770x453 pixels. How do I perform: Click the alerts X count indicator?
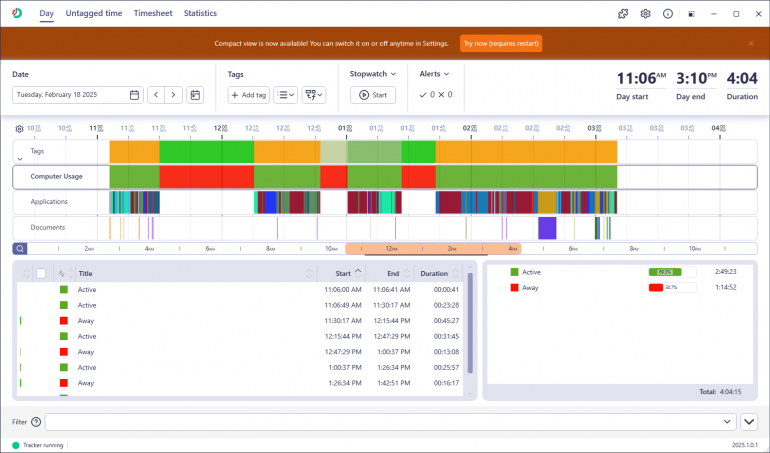point(445,95)
